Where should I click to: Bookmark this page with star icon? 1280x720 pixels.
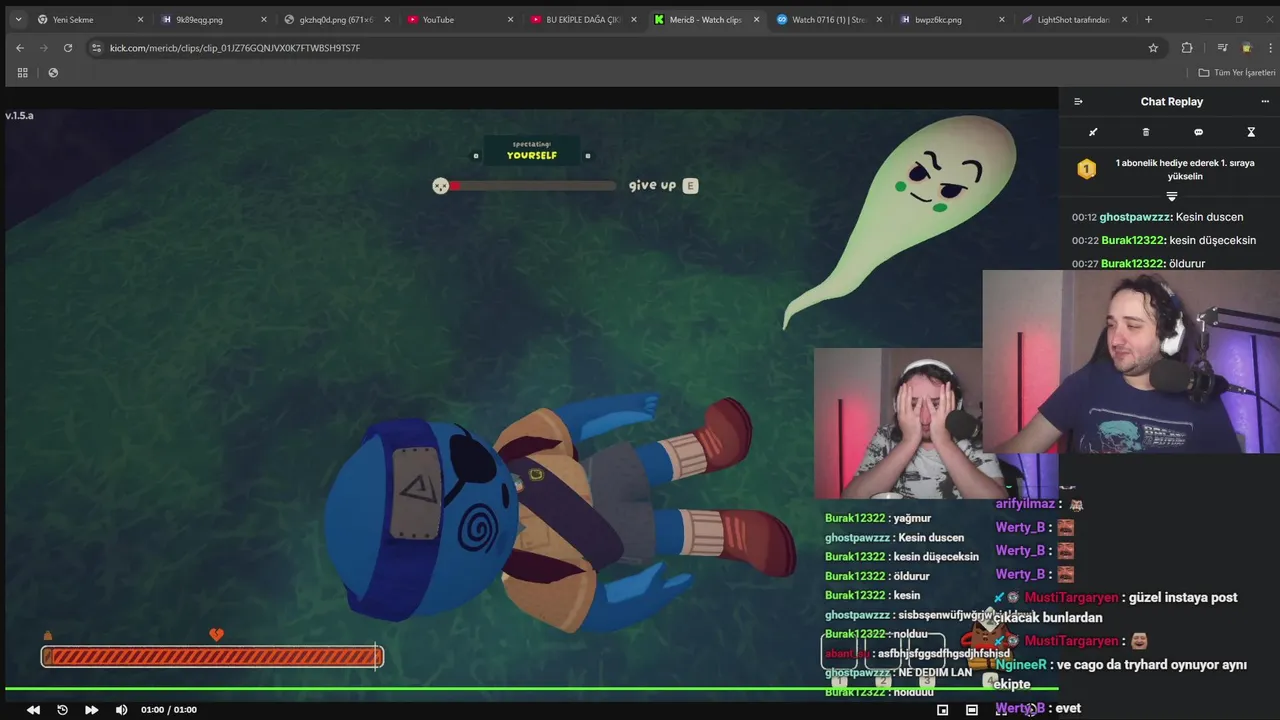[x=1153, y=47]
